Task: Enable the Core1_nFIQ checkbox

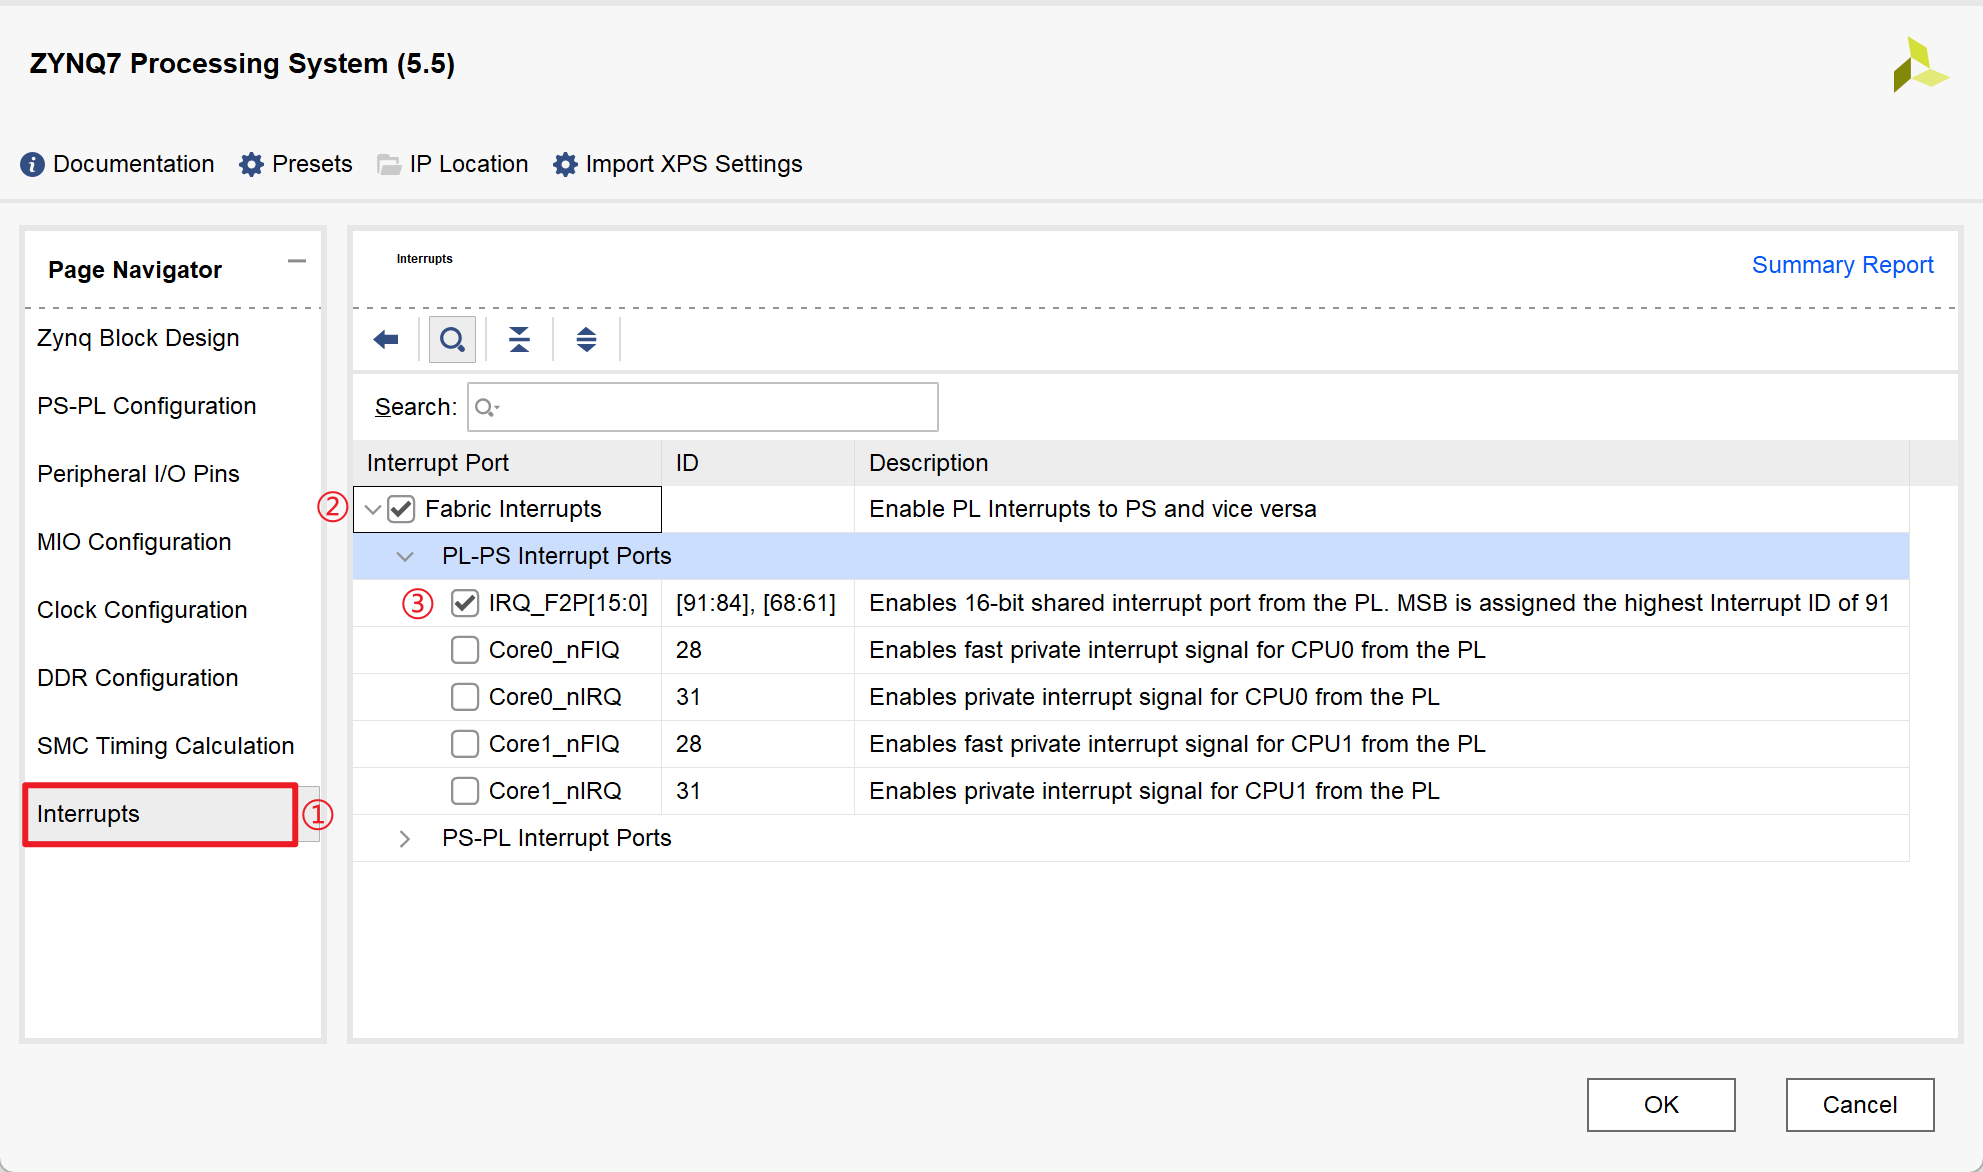Action: (465, 744)
